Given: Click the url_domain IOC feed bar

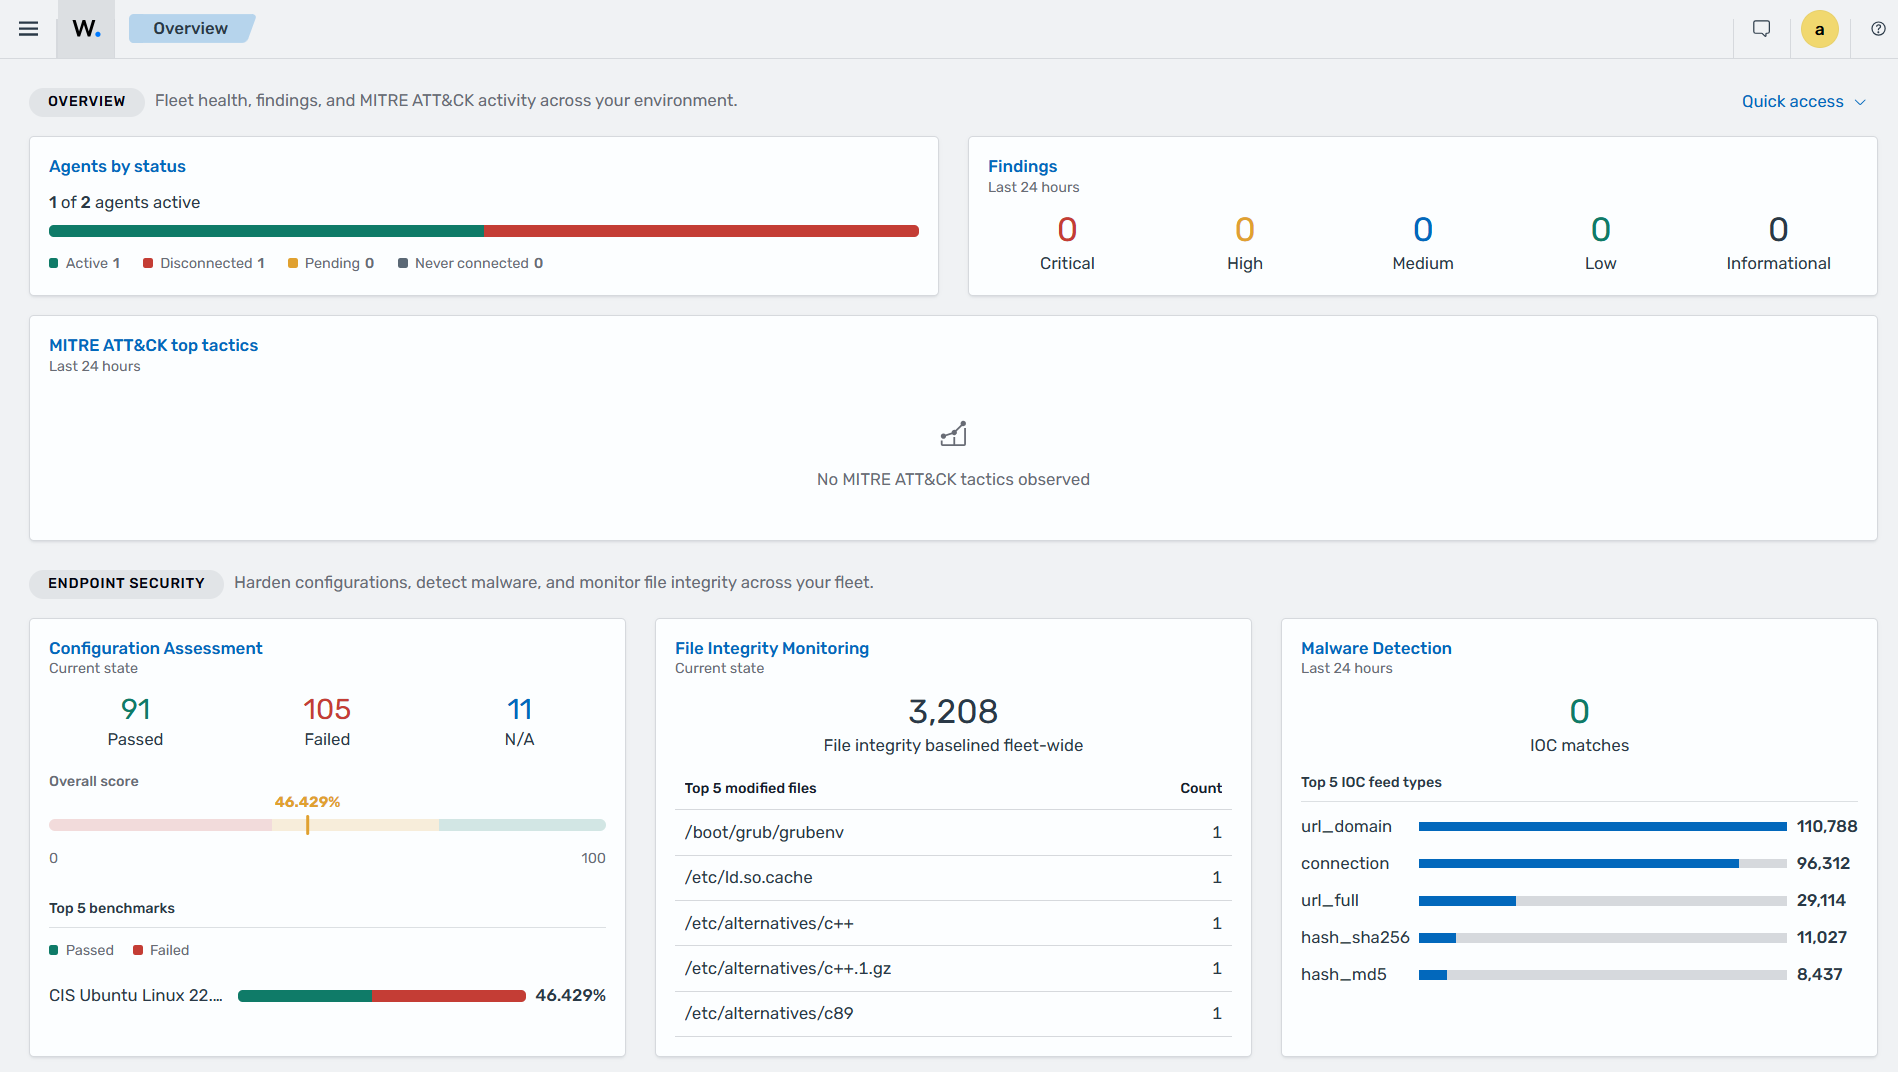Looking at the screenshot, I should 1602,826.
